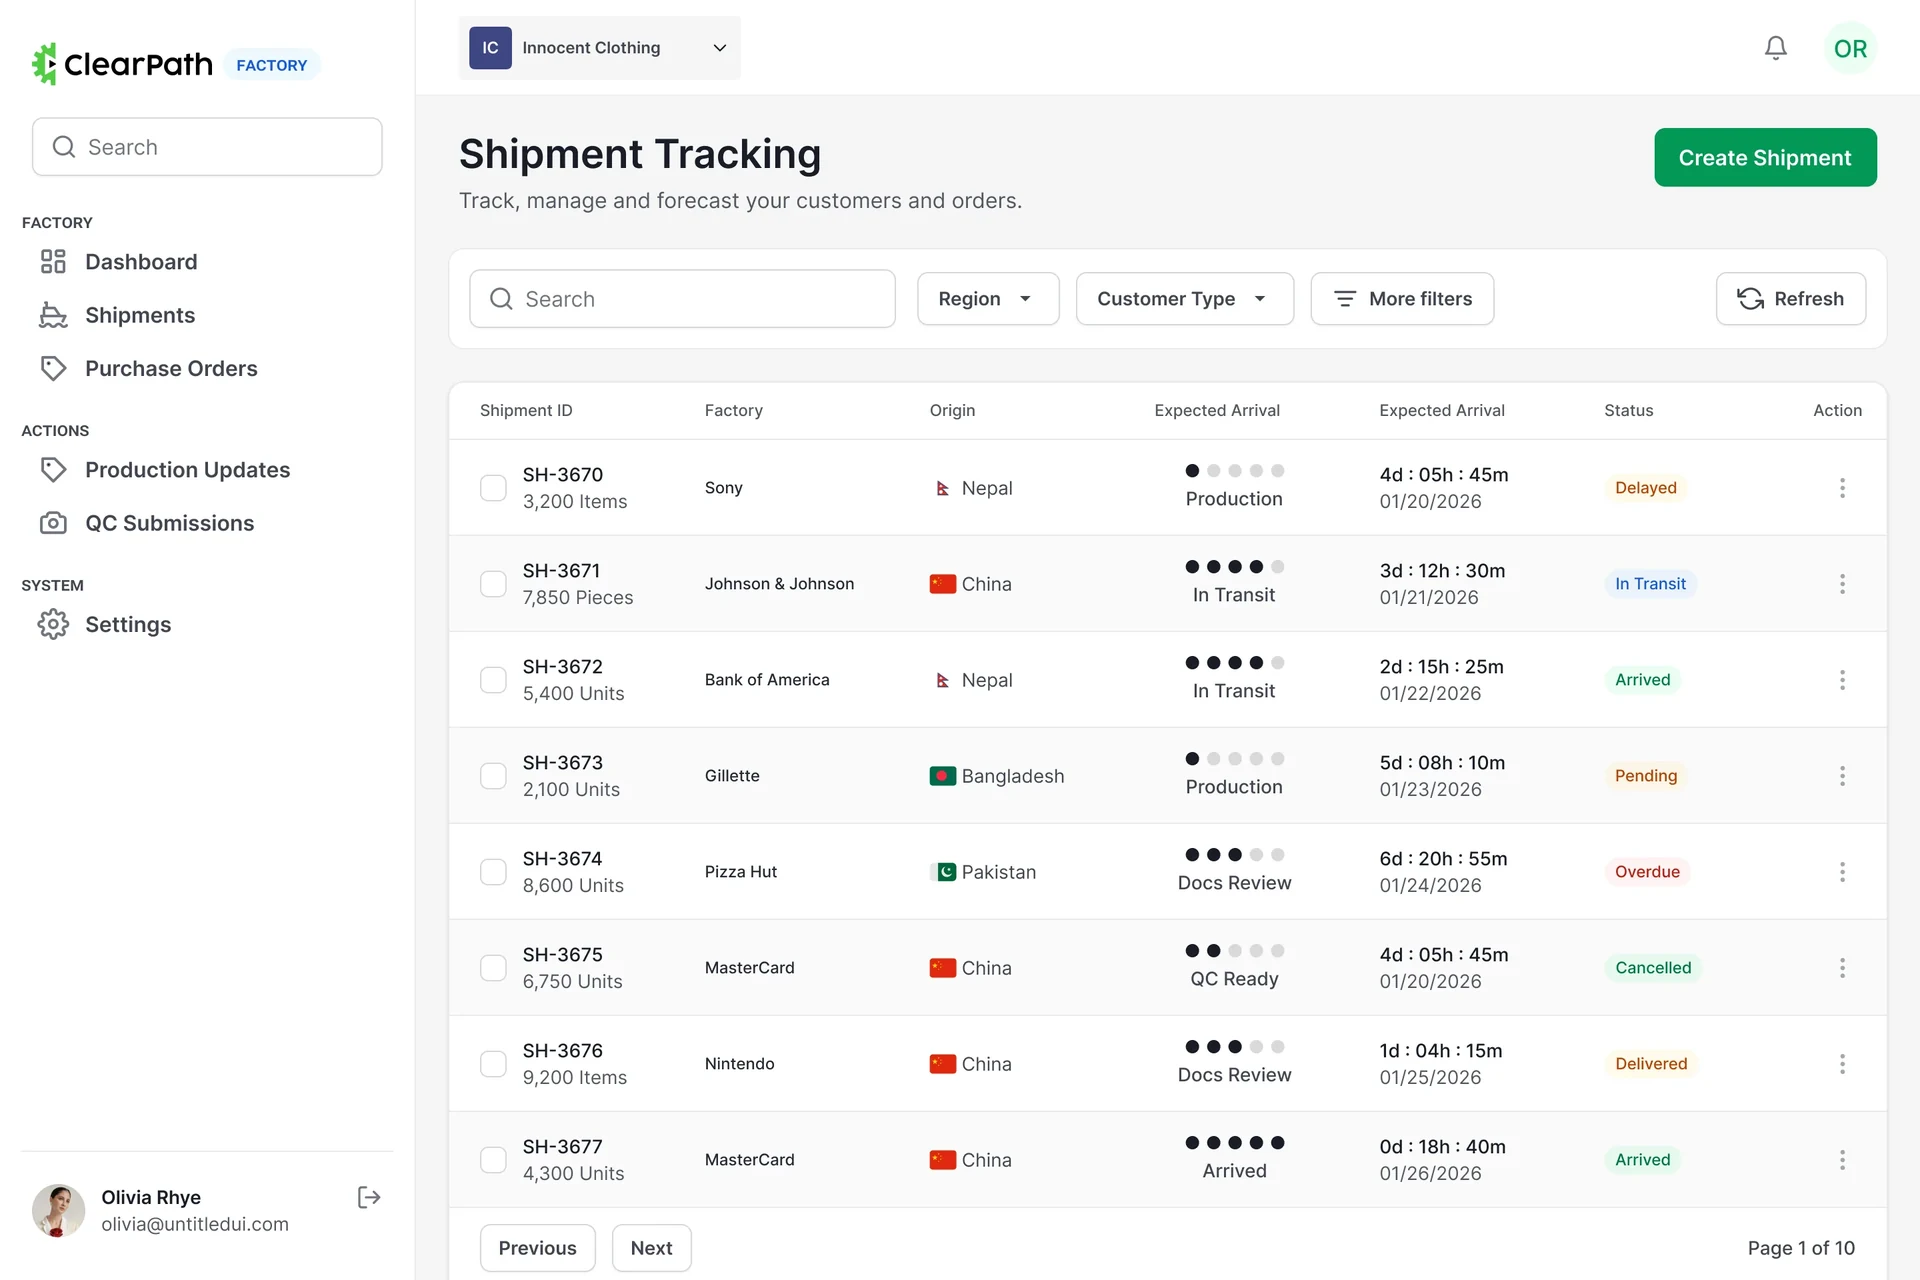Open action menu for SH-3675
This screenshot has width=1920, height=1280.
point(1842,968)
